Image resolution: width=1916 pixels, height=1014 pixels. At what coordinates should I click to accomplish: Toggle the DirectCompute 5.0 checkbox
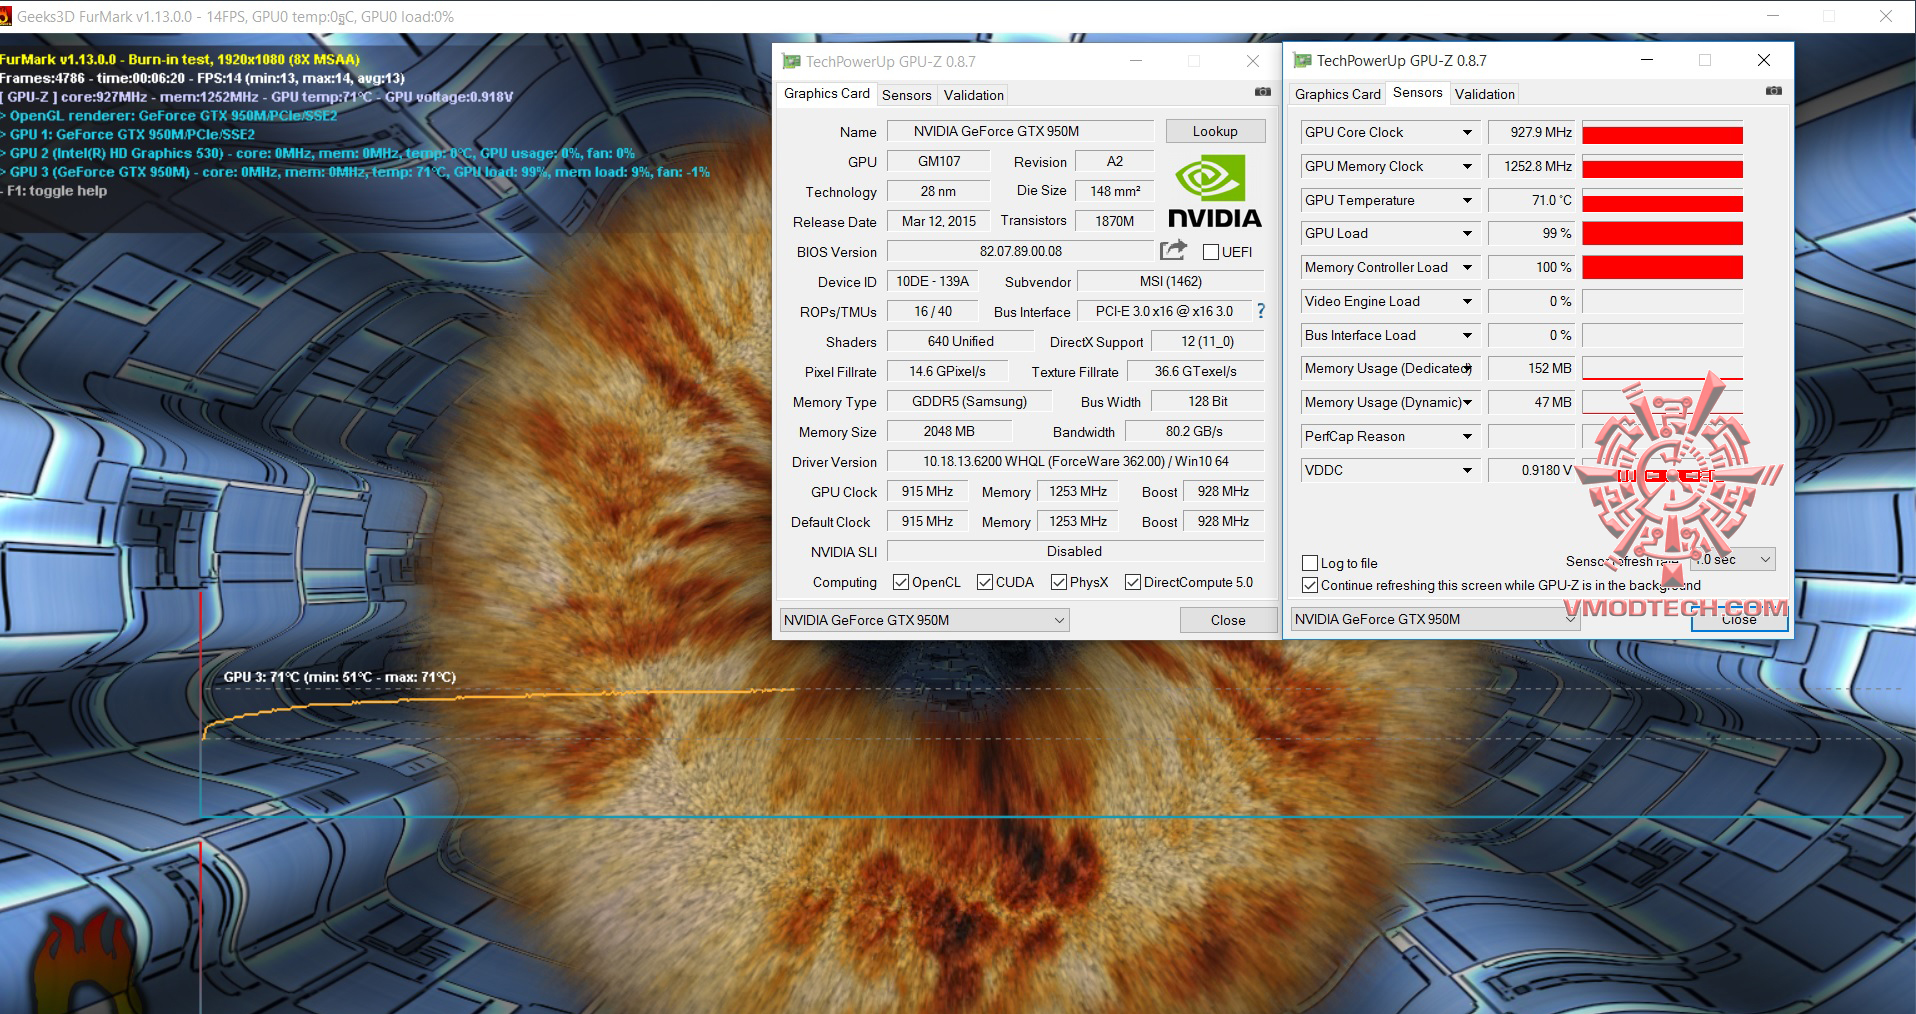(1133, 582)
